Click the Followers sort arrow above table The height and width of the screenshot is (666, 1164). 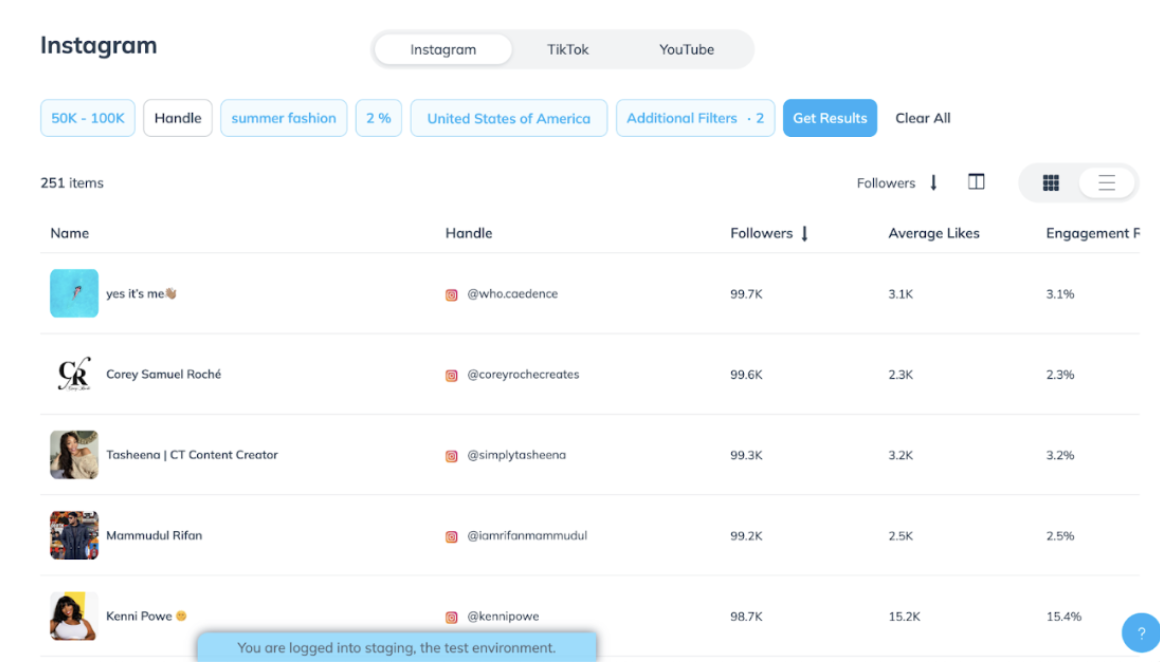933,183
